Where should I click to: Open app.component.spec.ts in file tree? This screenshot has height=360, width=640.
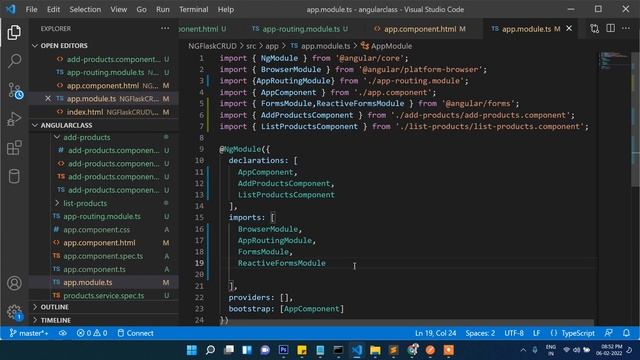coord(104,256)
